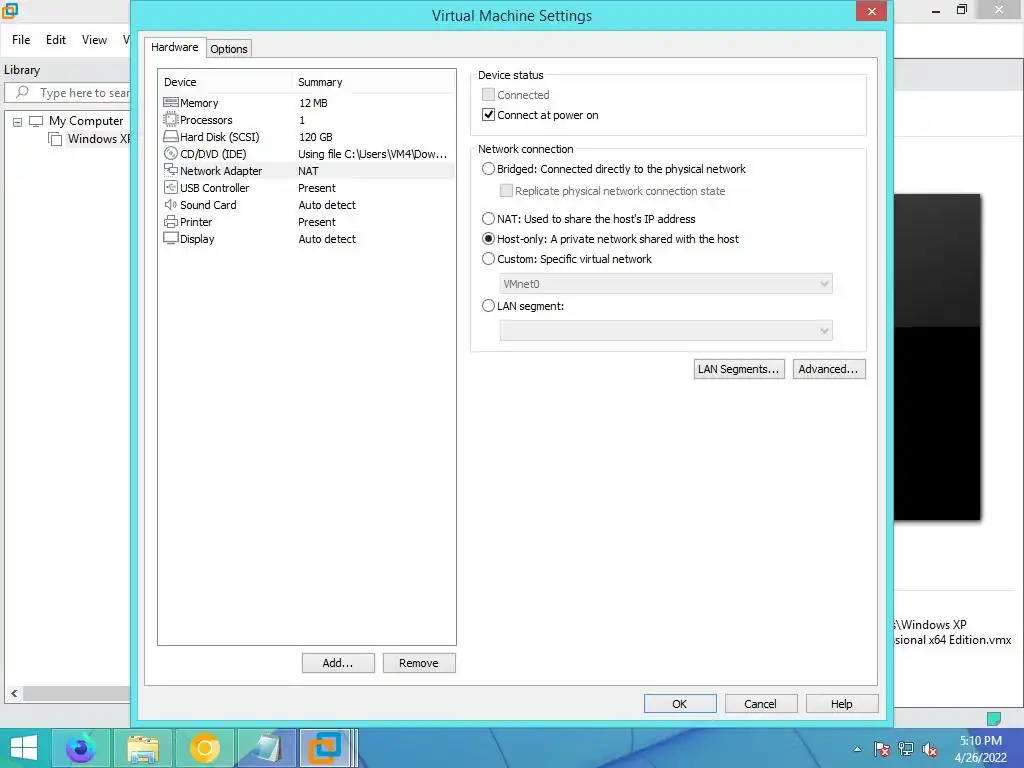Click the LAN Segments... button
This screenshot has width=1024, height=768.
739,369
